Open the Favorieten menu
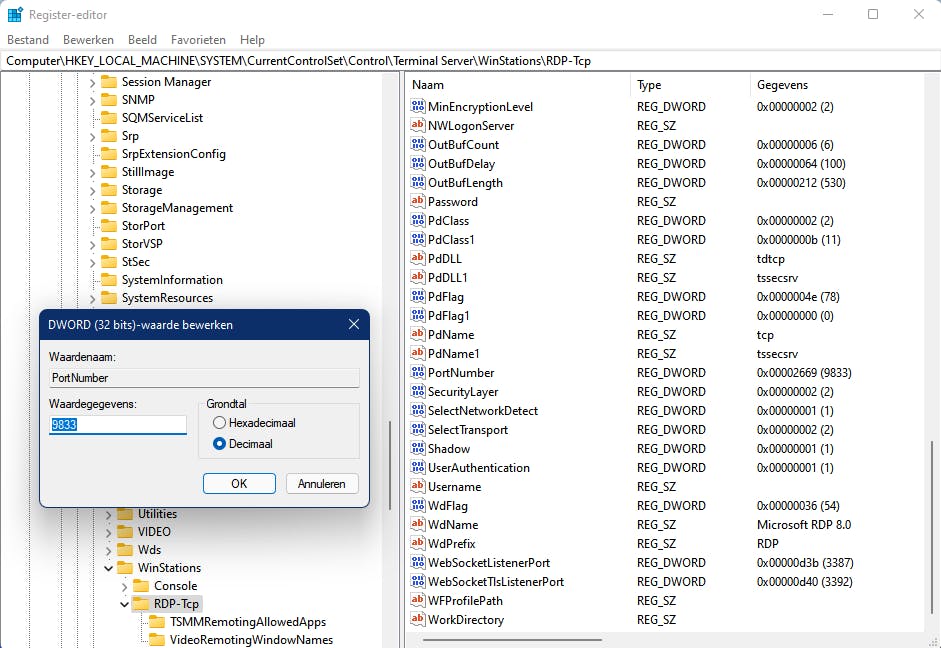This screenshot has height=648, width=941. coord(198,40)
